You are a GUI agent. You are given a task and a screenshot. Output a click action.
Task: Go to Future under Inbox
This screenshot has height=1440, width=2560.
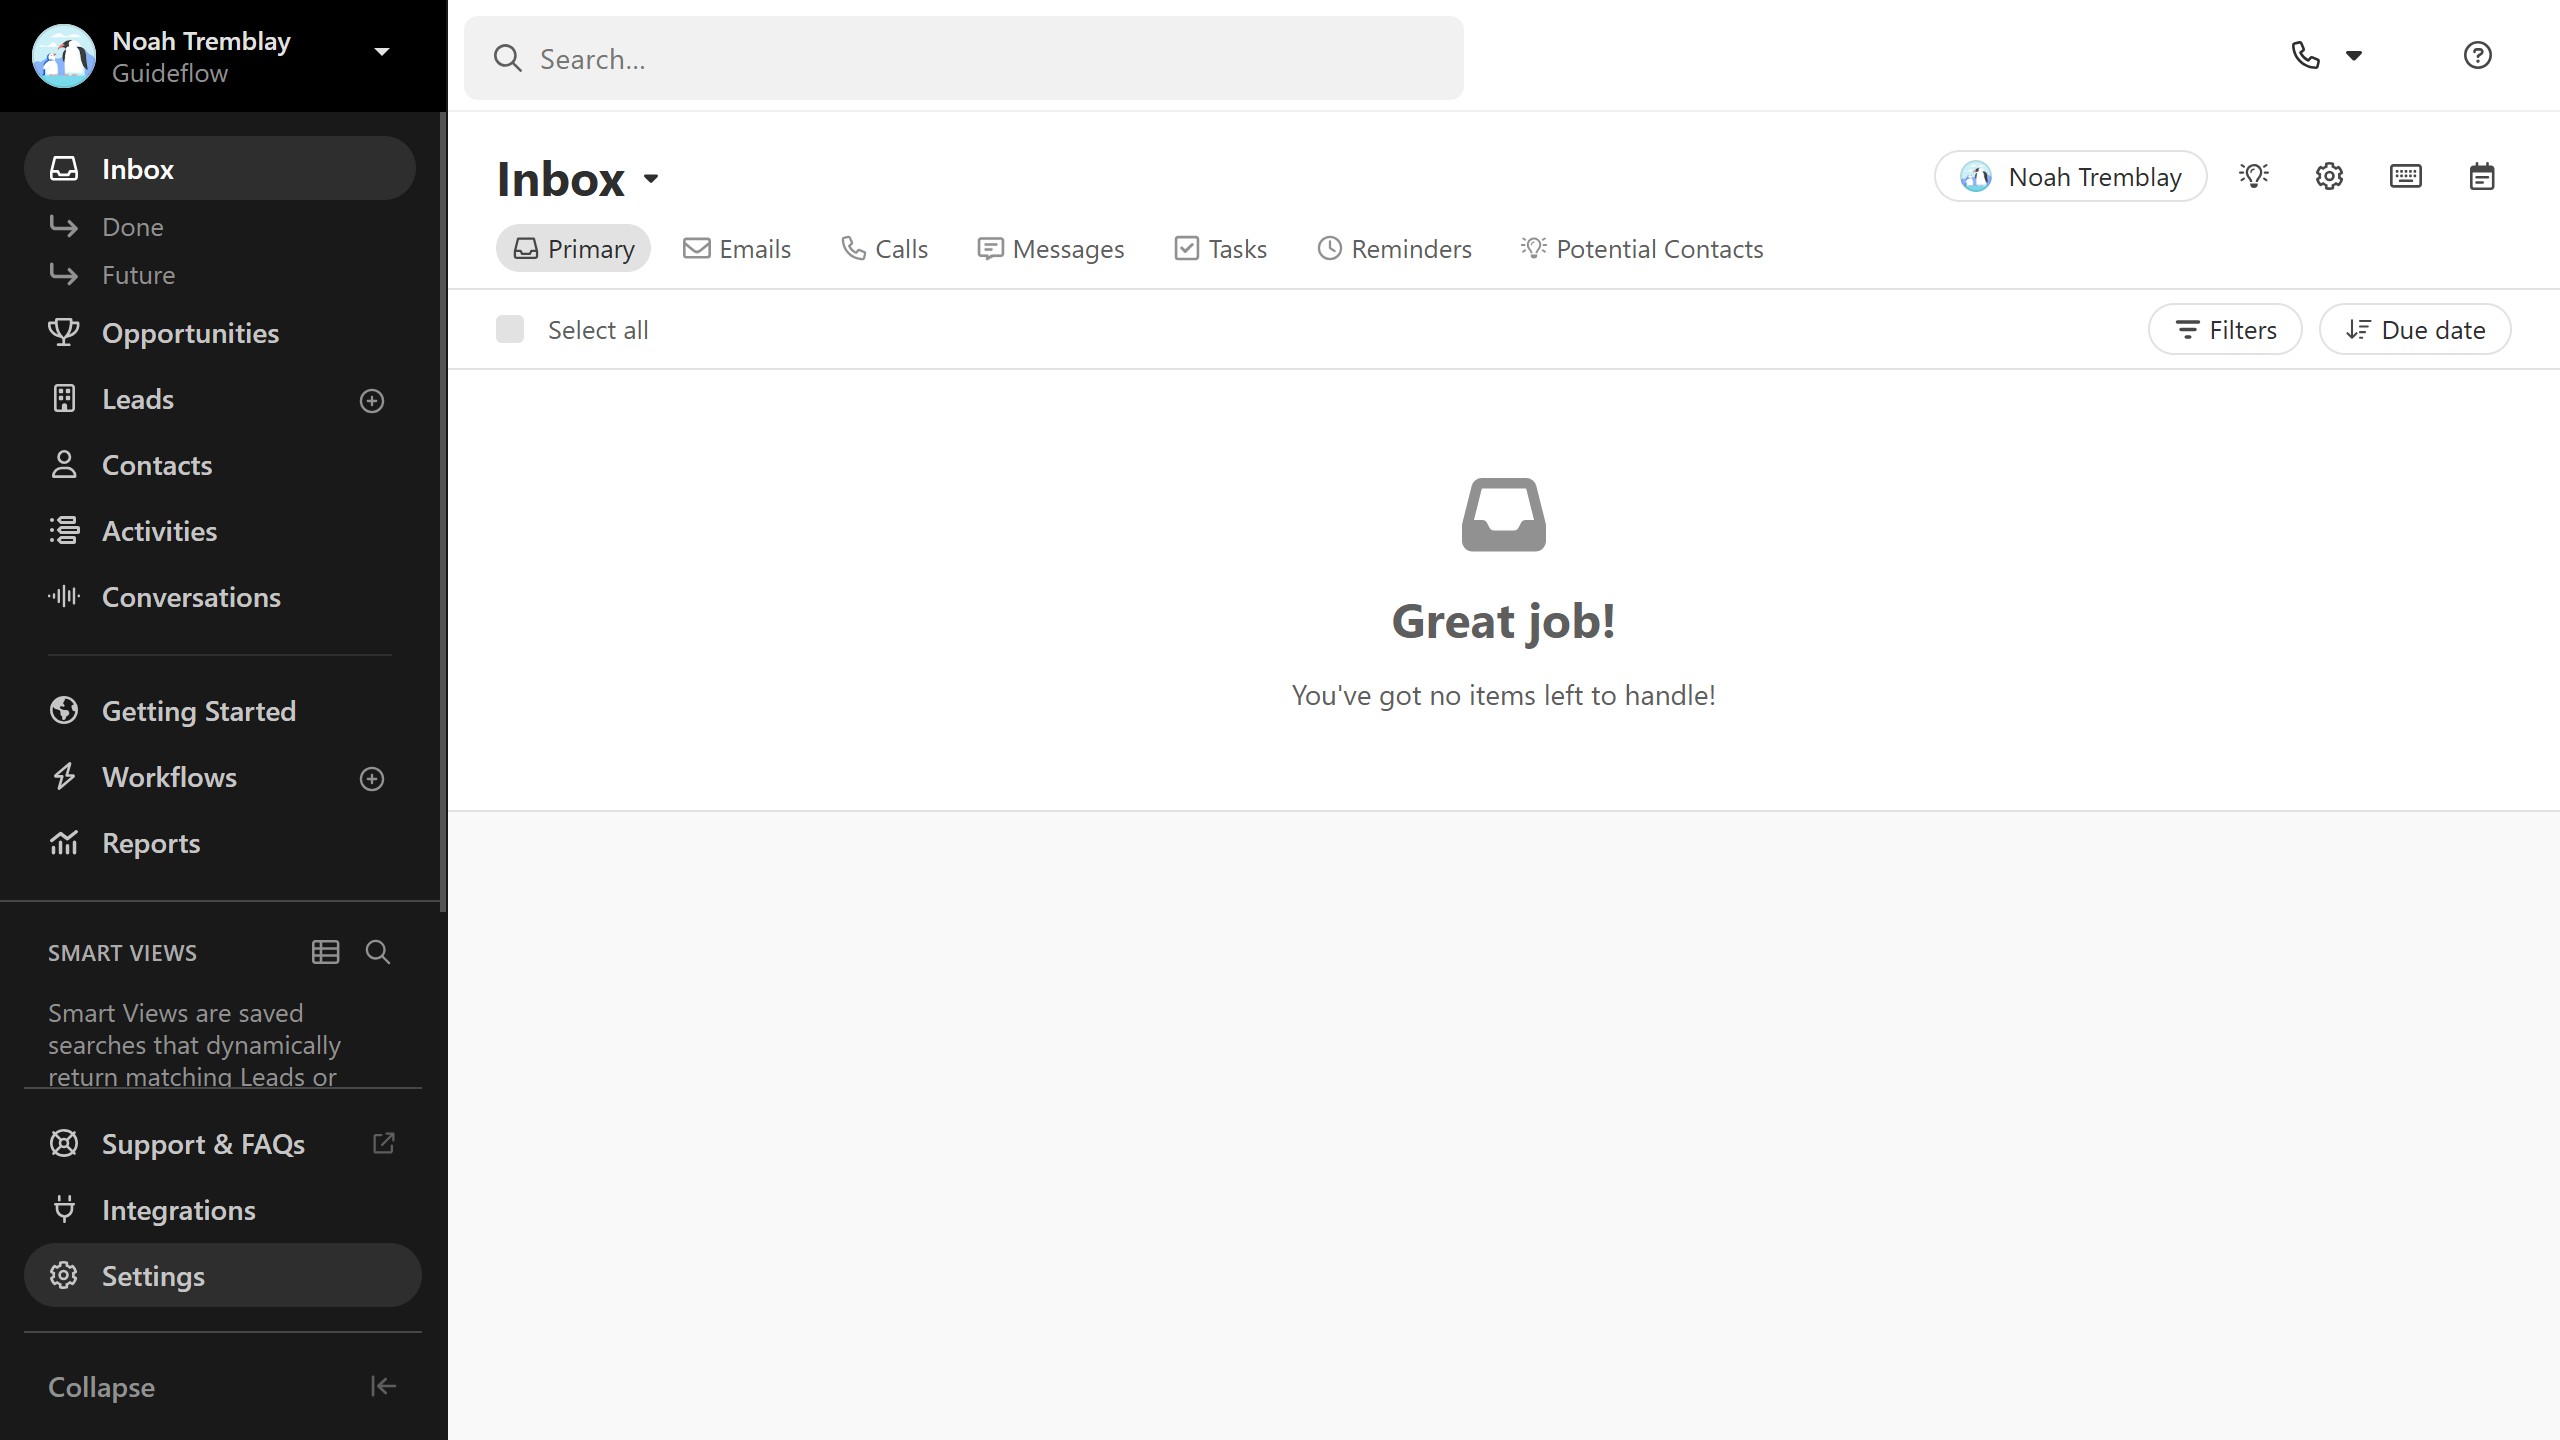pyautogui.click(x=138, y=275)
